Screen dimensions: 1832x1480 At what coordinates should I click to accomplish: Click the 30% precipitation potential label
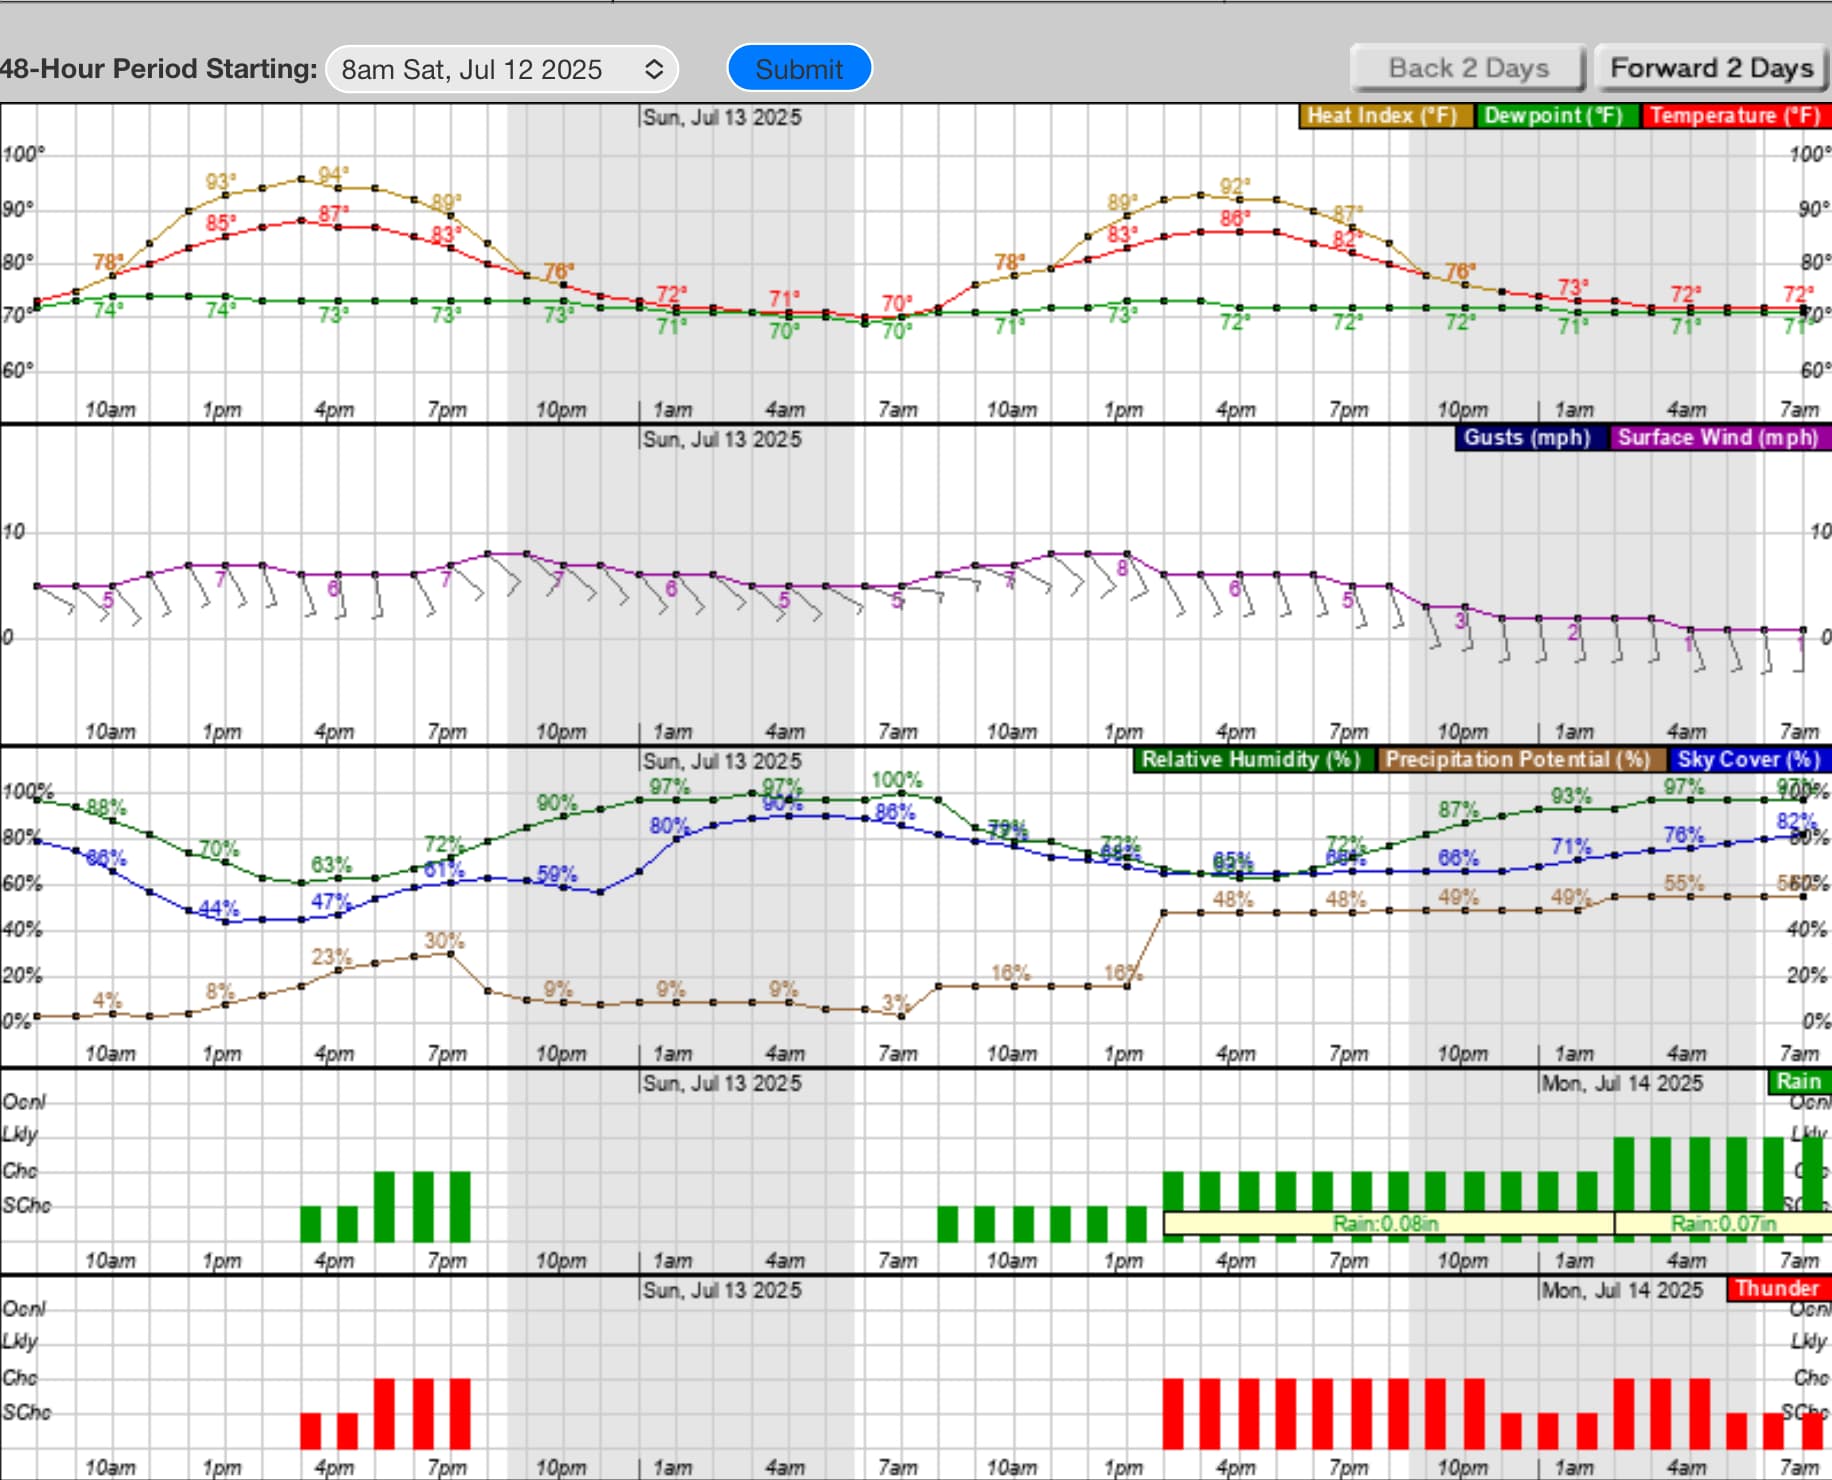(444, 941)
